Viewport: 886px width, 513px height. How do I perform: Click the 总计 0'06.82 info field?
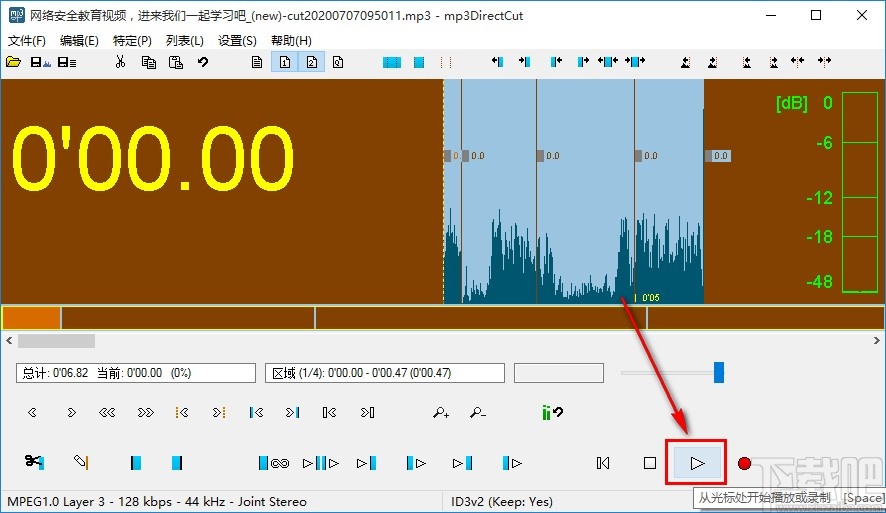pyautogui.click(x=136, y=373)
